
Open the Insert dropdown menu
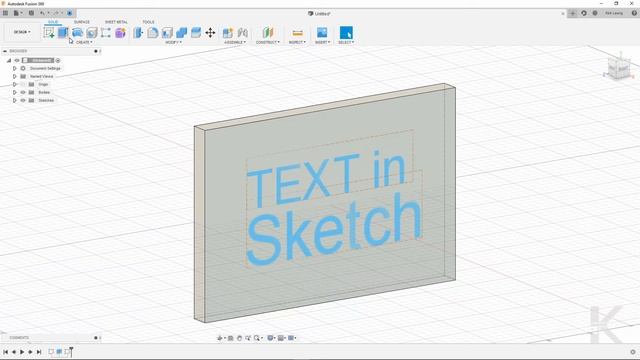coord(322,42)
